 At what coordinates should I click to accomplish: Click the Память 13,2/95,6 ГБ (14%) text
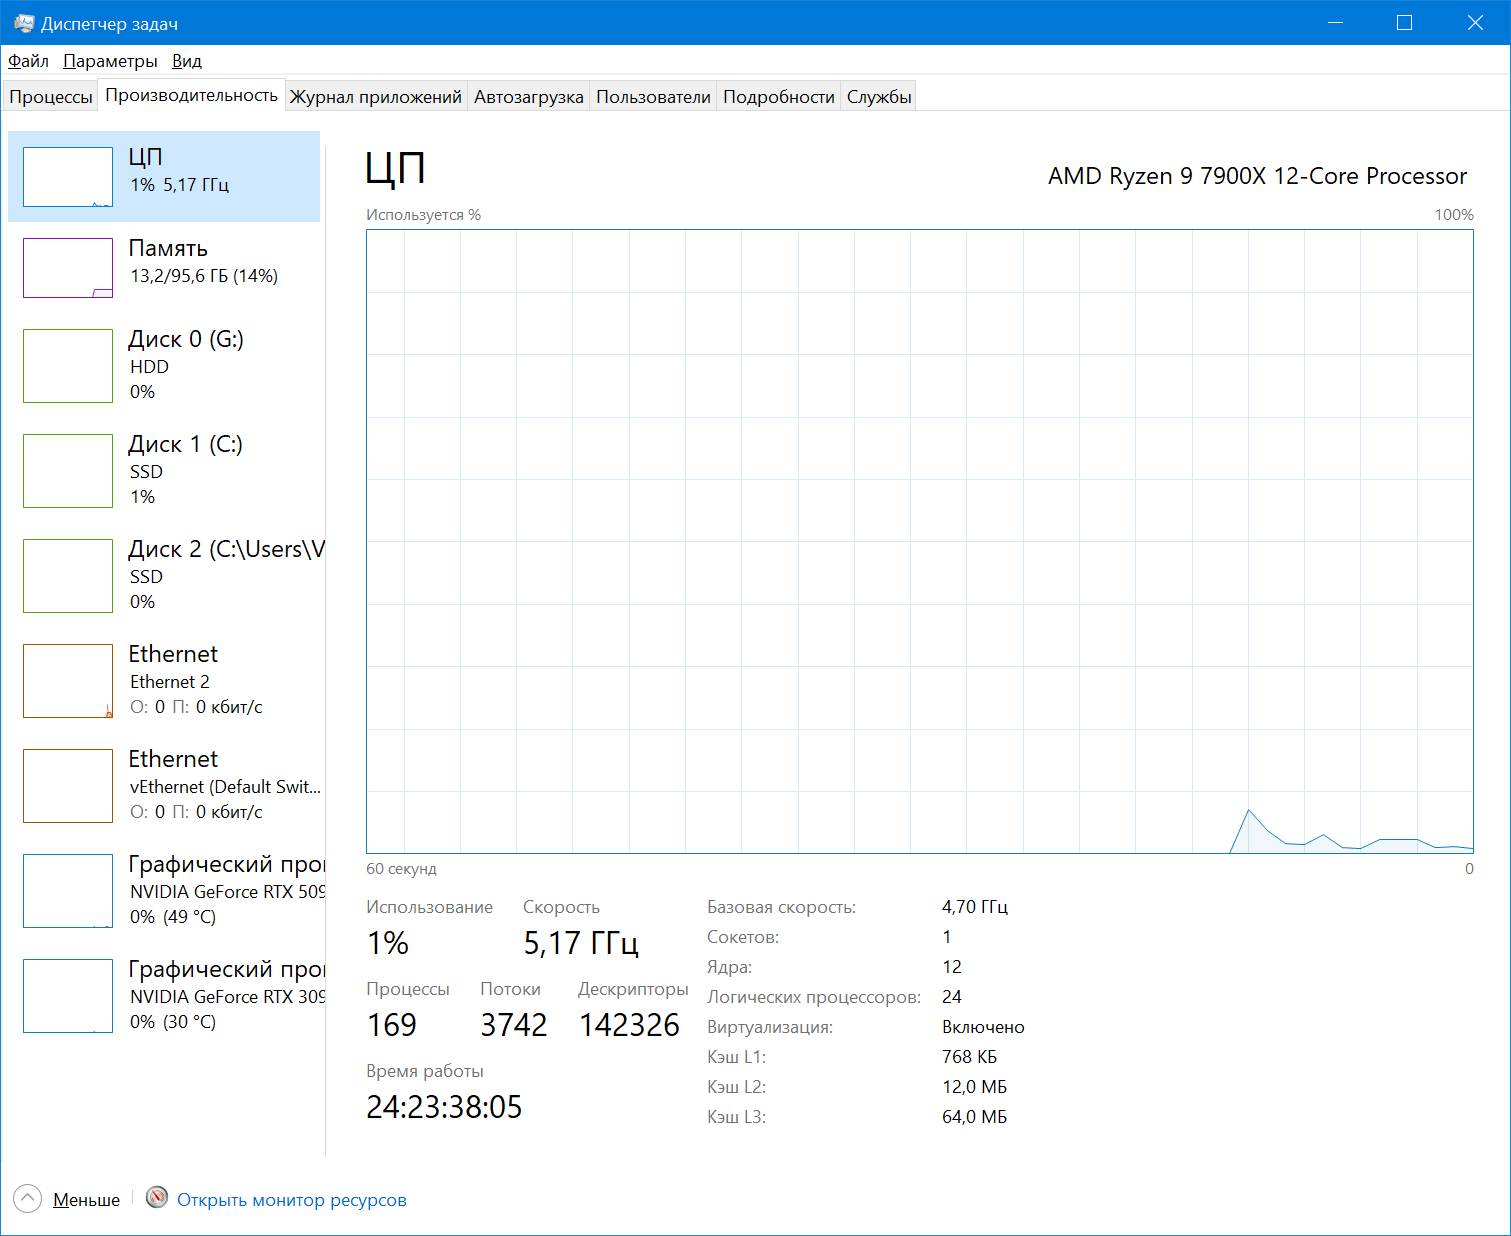click(x=204, y=276)
